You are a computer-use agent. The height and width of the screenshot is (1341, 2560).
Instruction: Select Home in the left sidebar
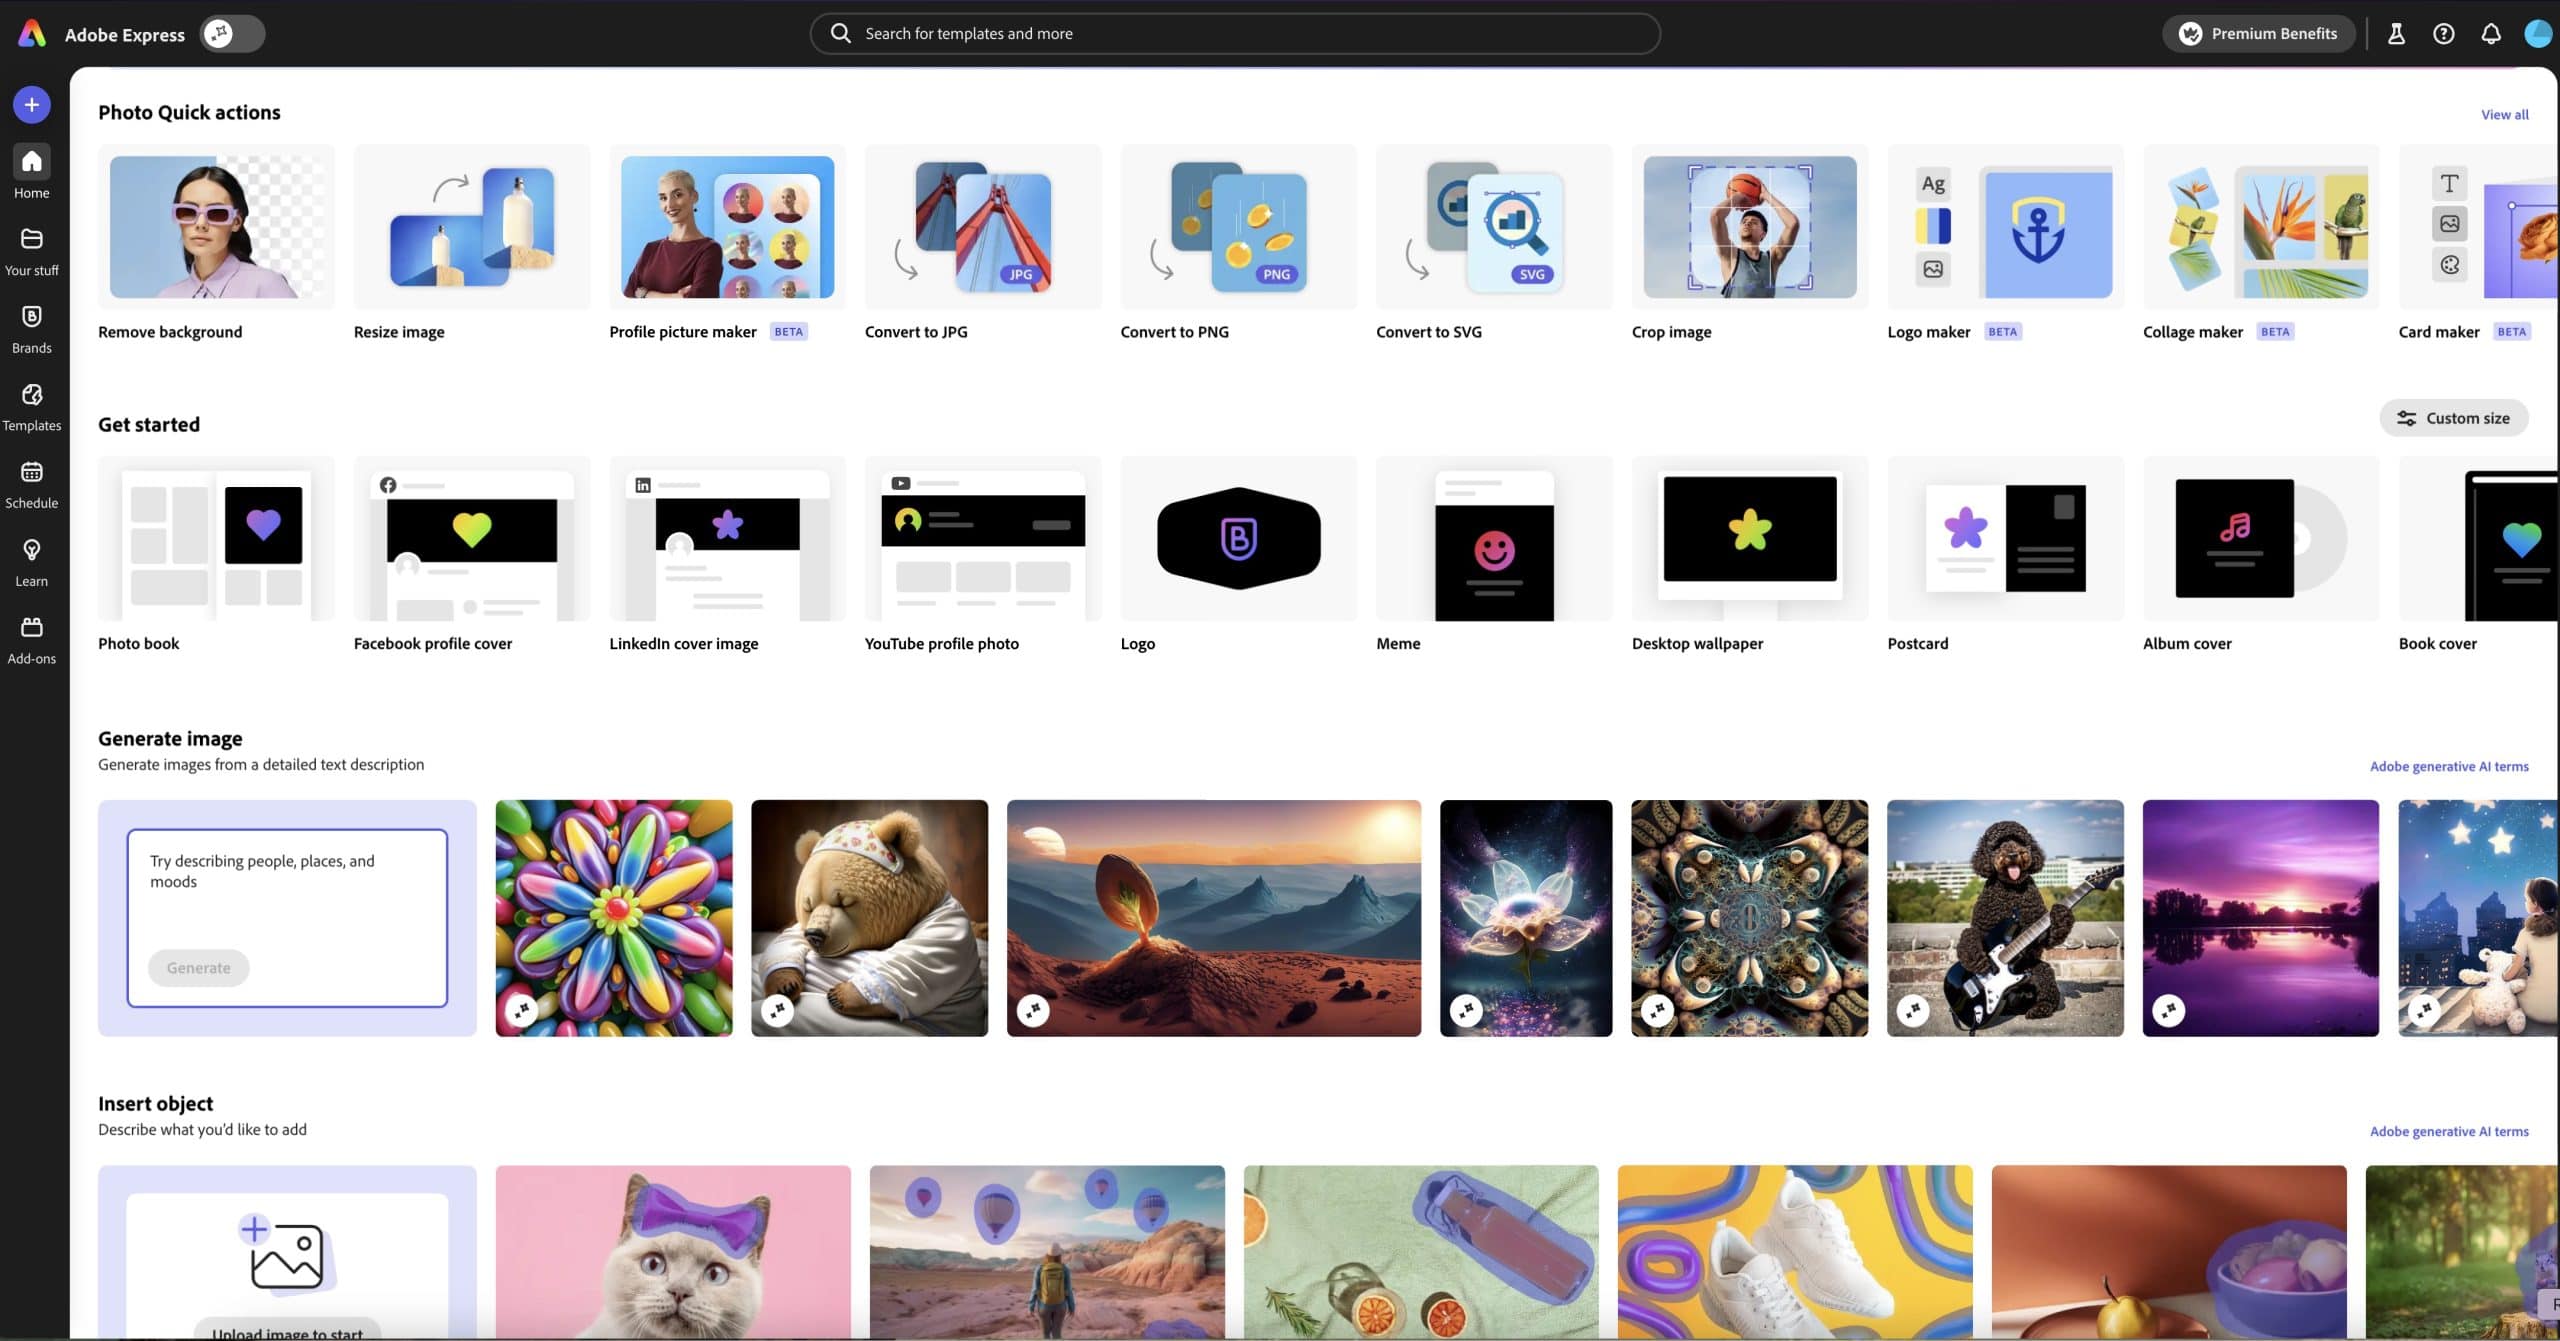pyautogui.click(x=31, y=172)
